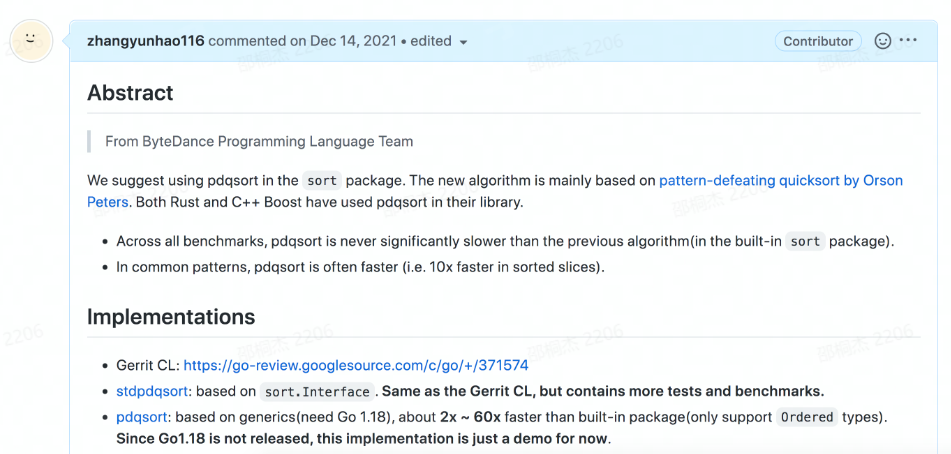Image resolution: width=951 pixels, height=454 pixels.
Task: Open the Gerrit CL go-review URL
Action: (355, 366)
